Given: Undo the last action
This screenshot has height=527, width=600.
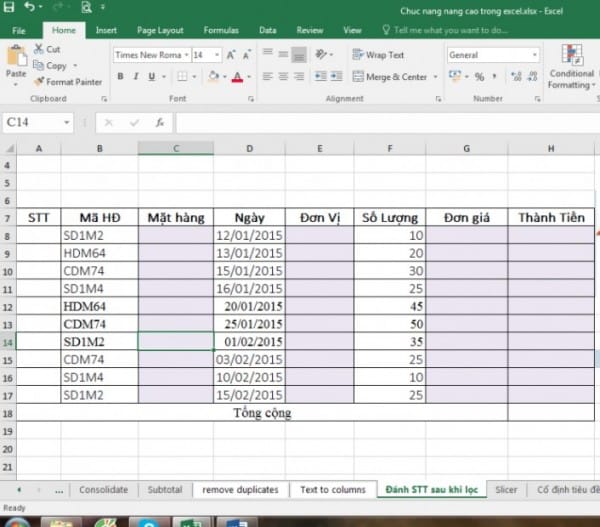Looking at the screenshot, I should [29, 7].
